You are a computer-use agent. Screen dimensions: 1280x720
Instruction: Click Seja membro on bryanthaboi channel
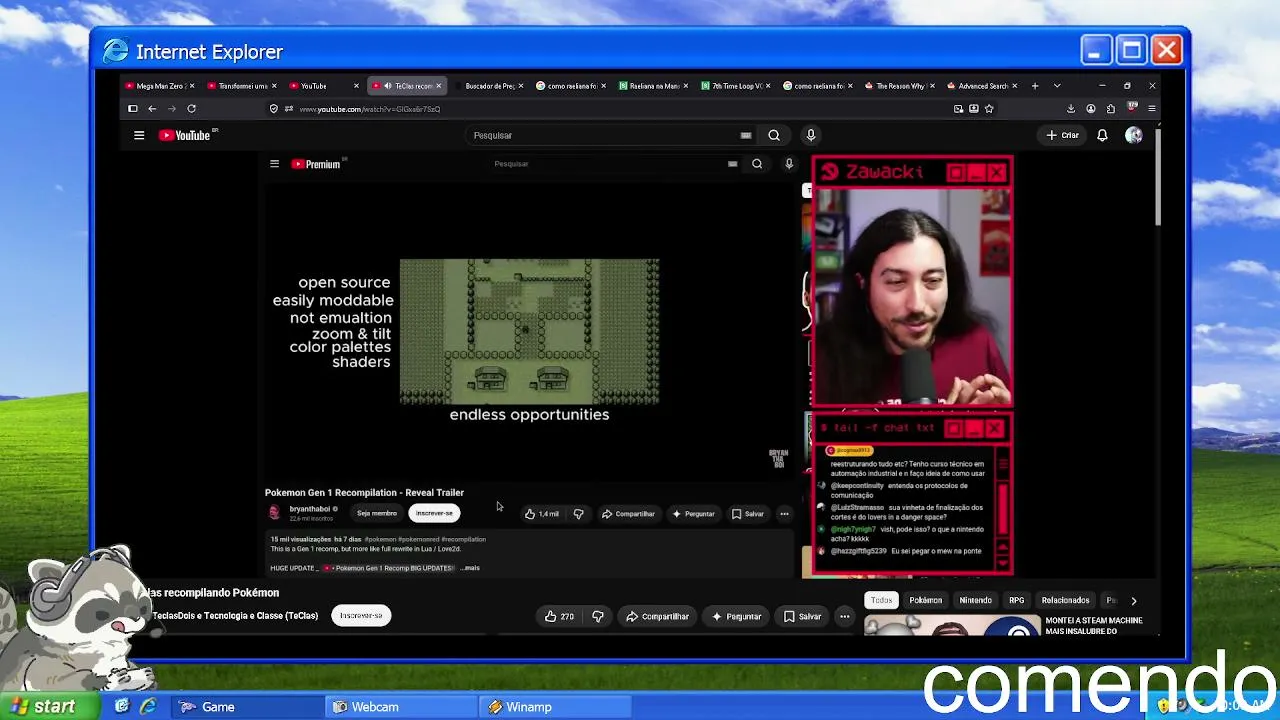[377, 513]
